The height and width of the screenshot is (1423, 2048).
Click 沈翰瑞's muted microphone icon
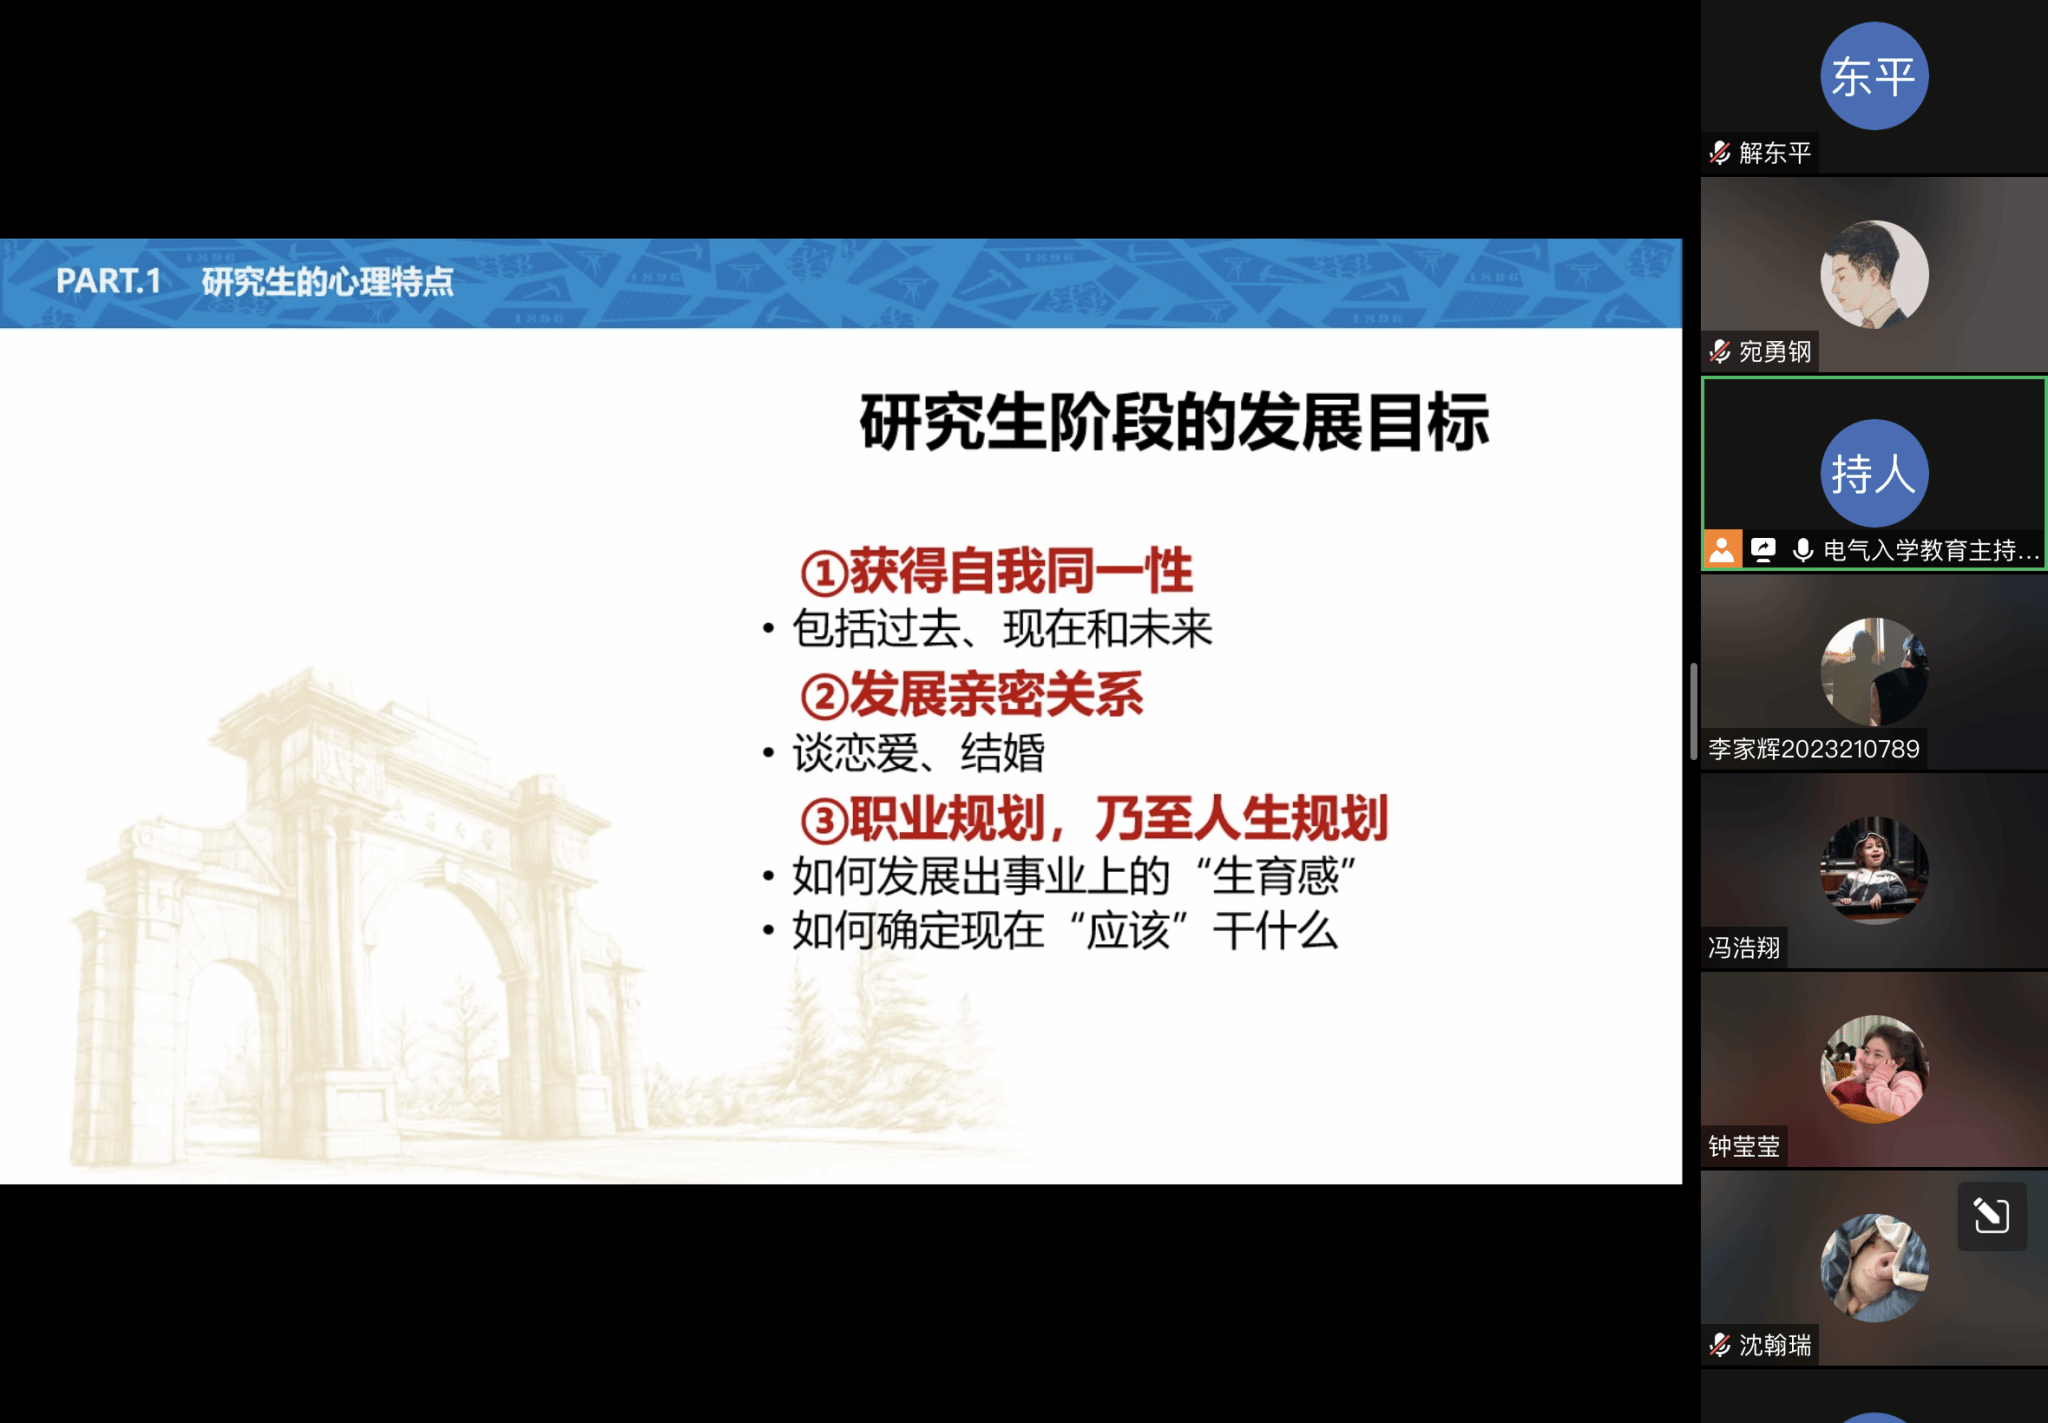point(1720,1345)
